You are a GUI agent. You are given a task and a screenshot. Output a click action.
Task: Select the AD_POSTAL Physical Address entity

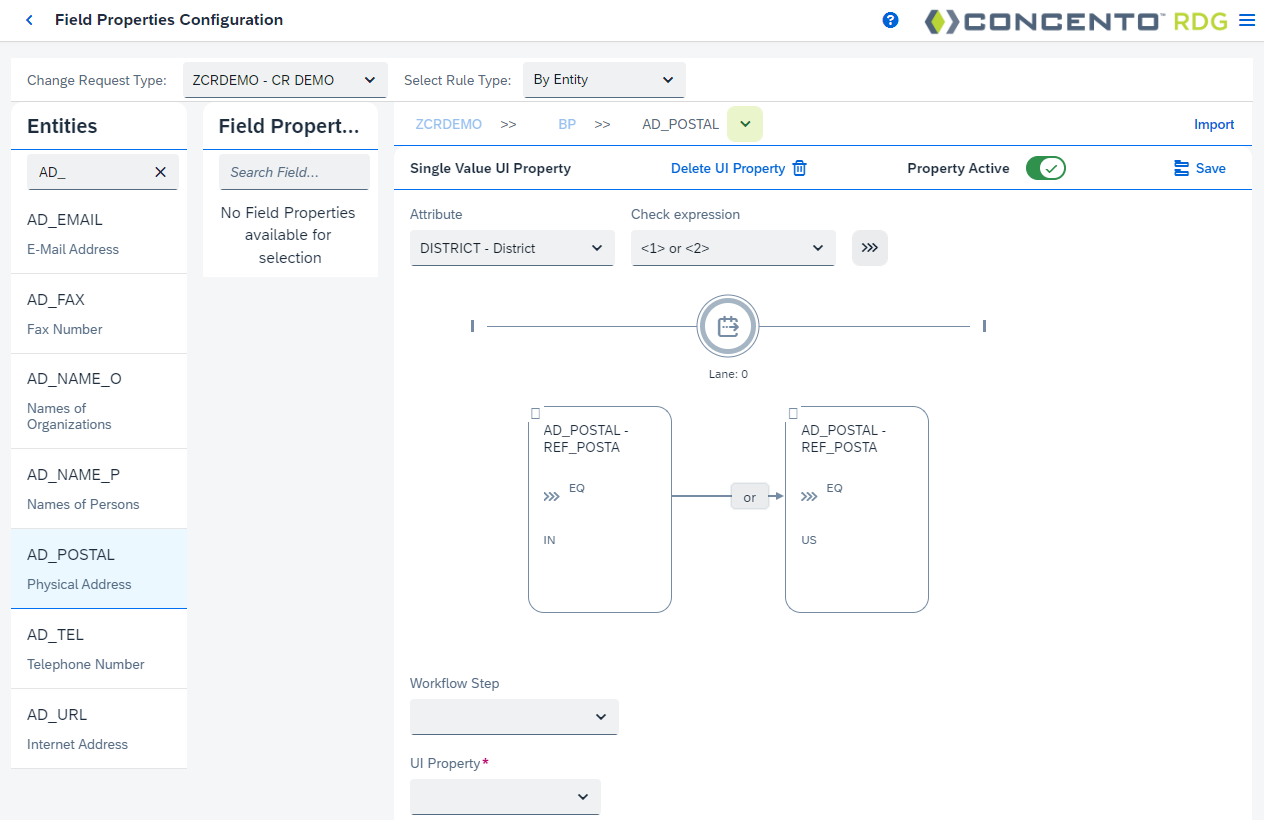coord(99,569)
